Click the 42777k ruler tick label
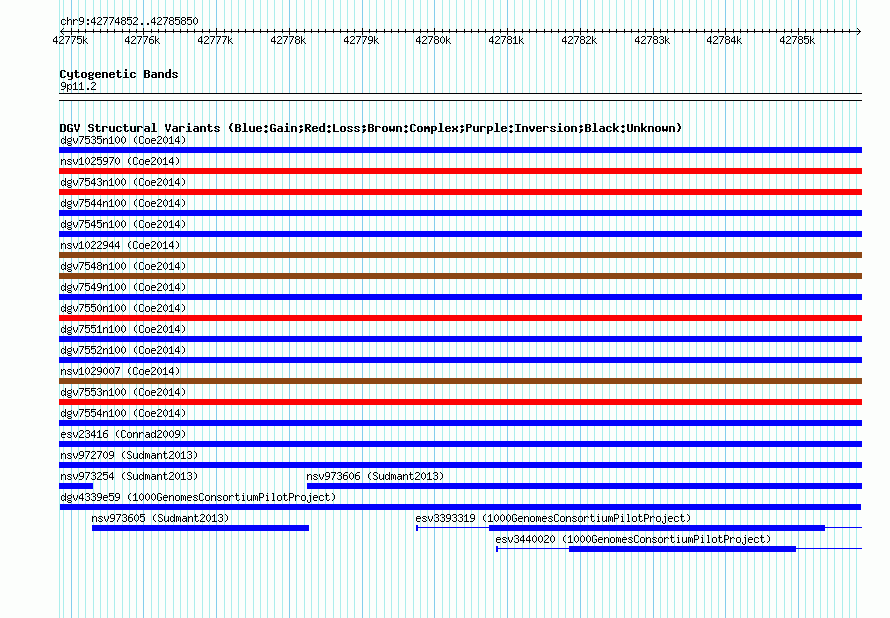The image size is (890, 618). (x=215, y=40)
